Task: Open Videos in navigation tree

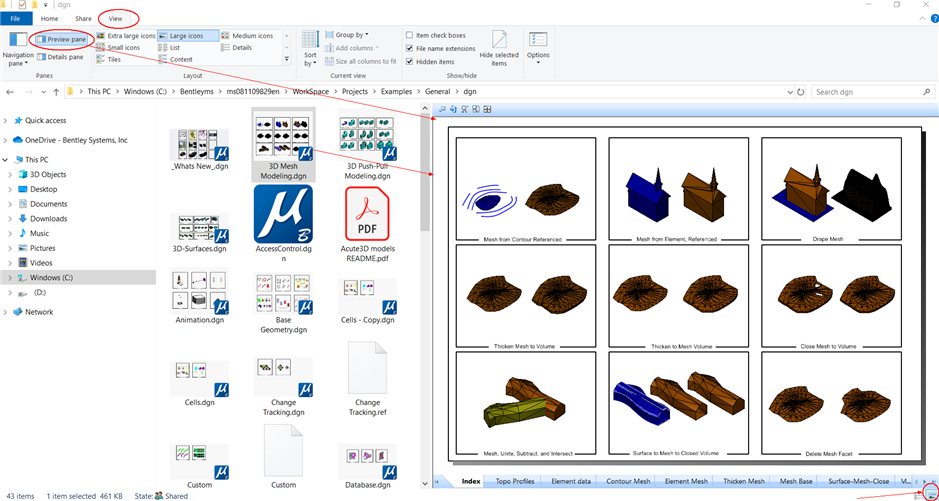Action: (x=41, y=263)
